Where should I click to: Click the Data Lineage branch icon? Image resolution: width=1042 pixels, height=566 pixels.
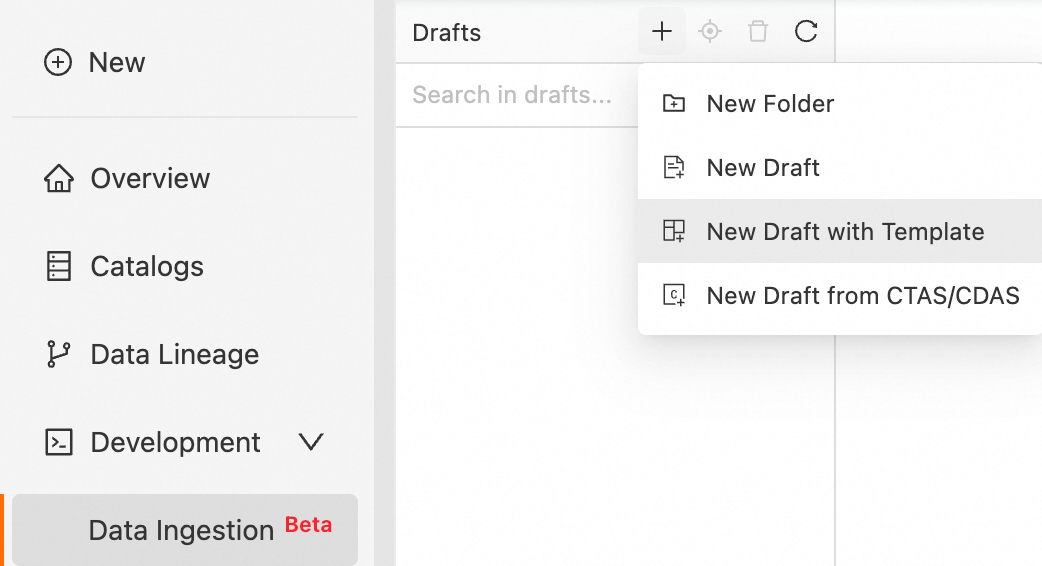59,355
